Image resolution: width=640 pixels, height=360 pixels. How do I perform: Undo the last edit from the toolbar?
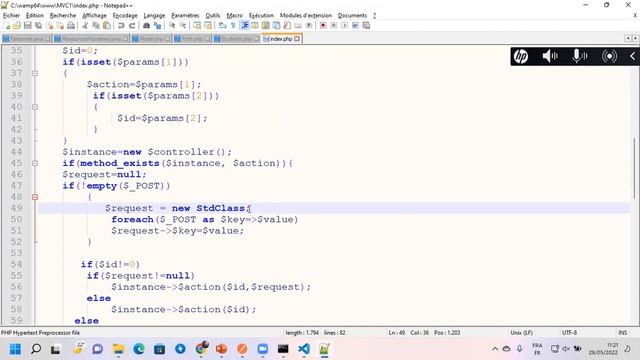[x=121, y=26]
